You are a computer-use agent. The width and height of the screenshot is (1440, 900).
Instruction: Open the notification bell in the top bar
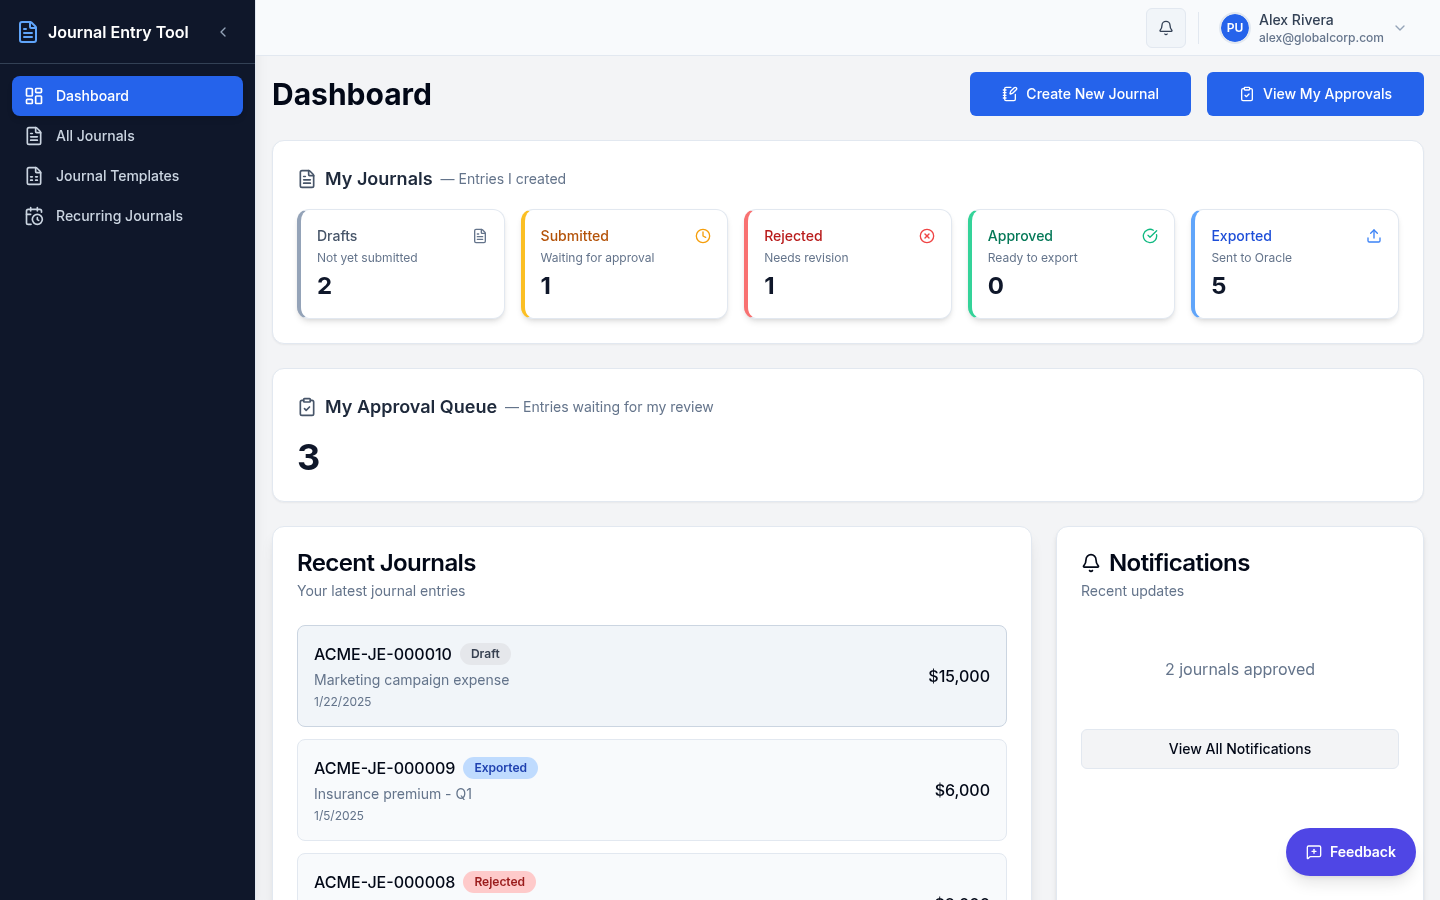1165,27
